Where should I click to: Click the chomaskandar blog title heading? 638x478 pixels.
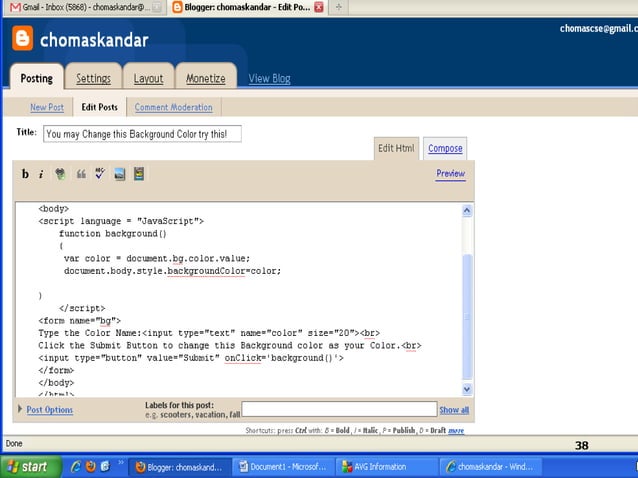pyautogui.click(x=94, y=40)
